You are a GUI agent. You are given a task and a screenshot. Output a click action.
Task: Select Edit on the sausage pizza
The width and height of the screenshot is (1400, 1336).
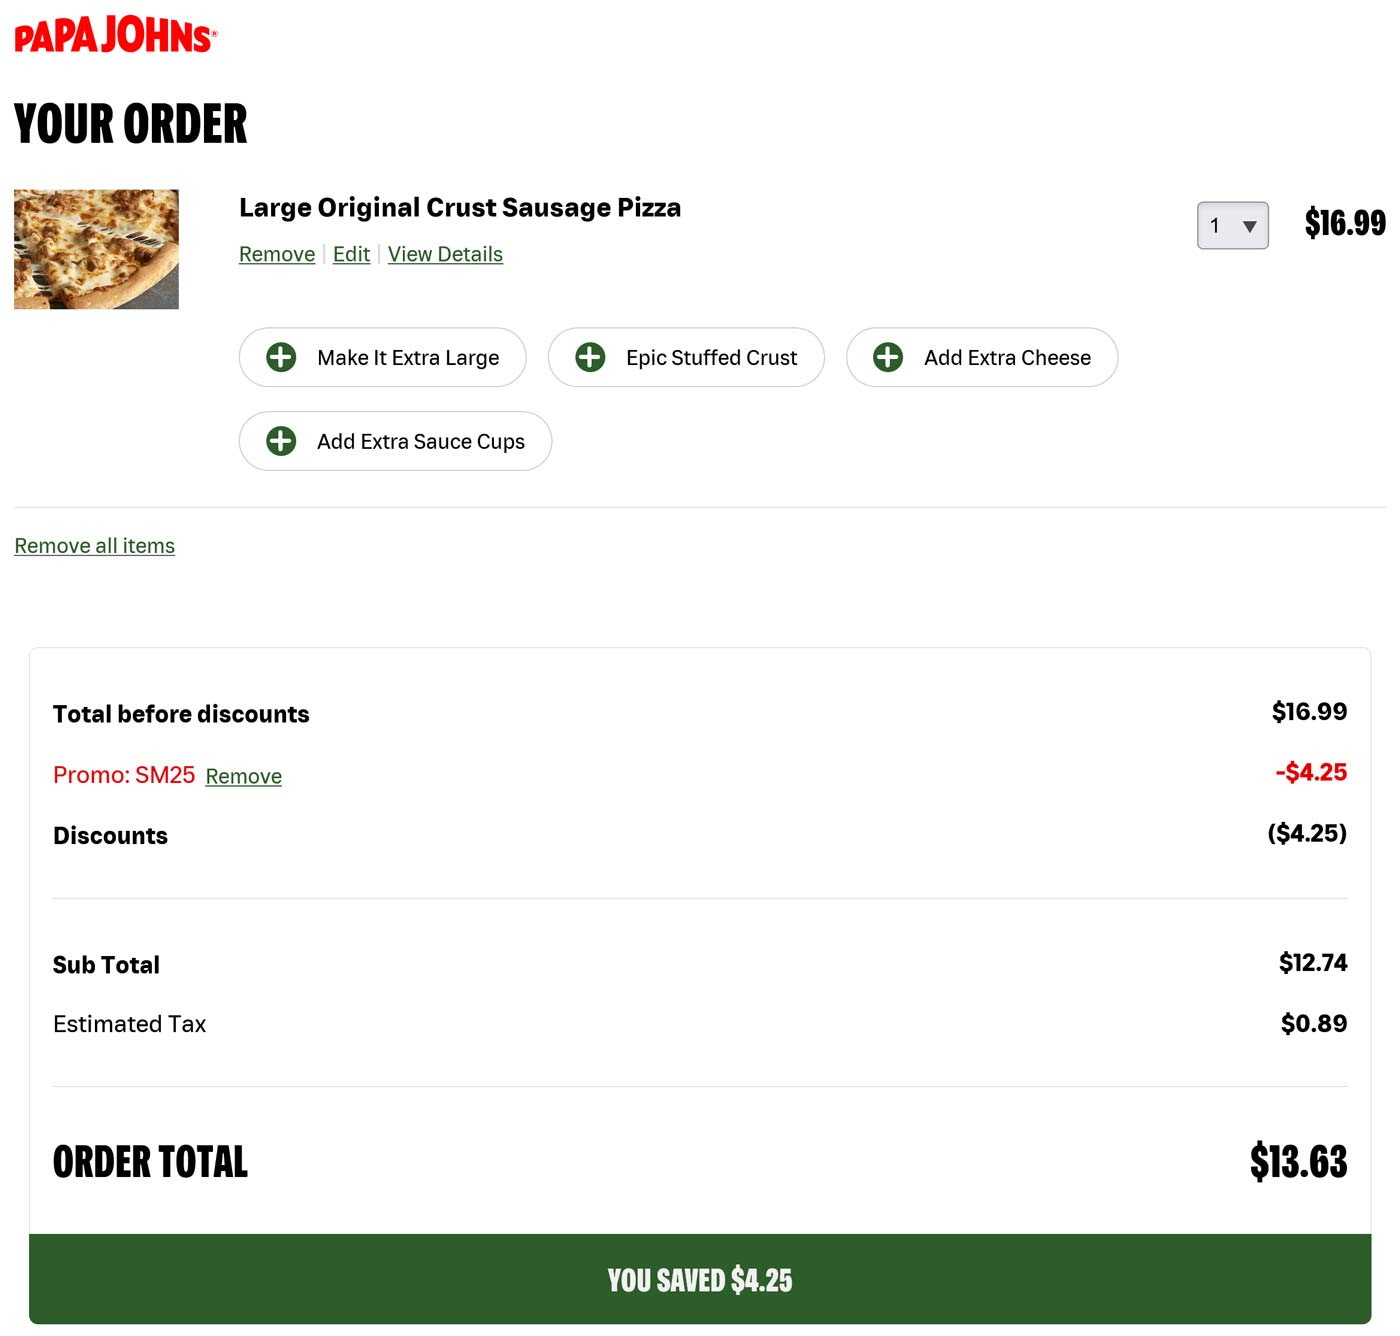[350, 254]
